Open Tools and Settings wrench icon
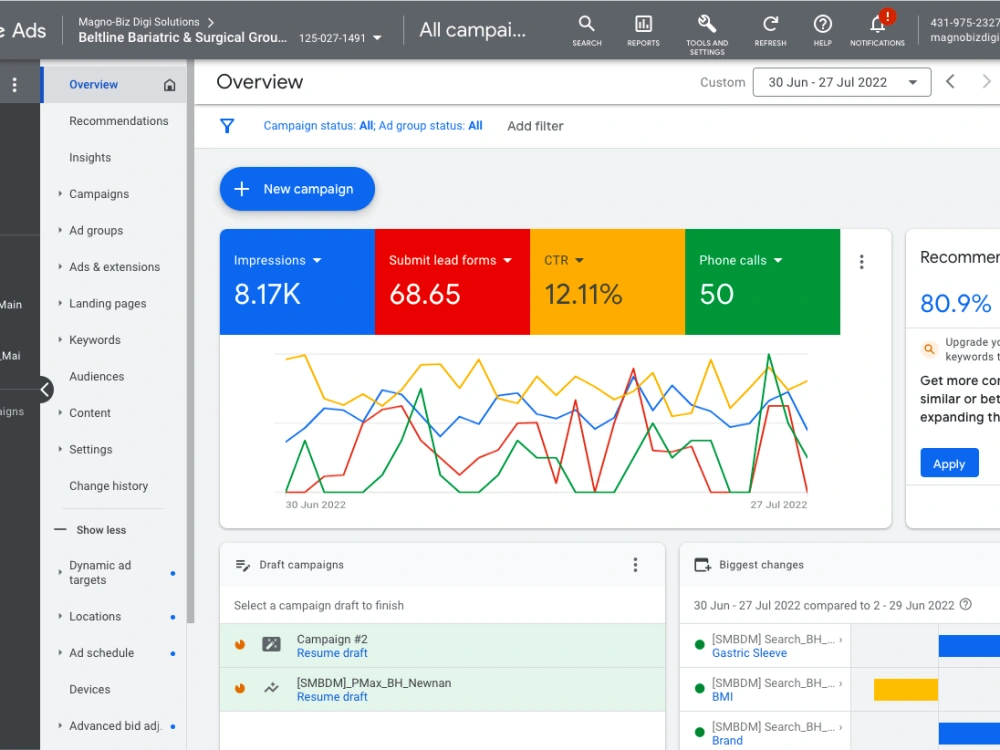This screenshot has height=750, width=1000. point(707,34)
